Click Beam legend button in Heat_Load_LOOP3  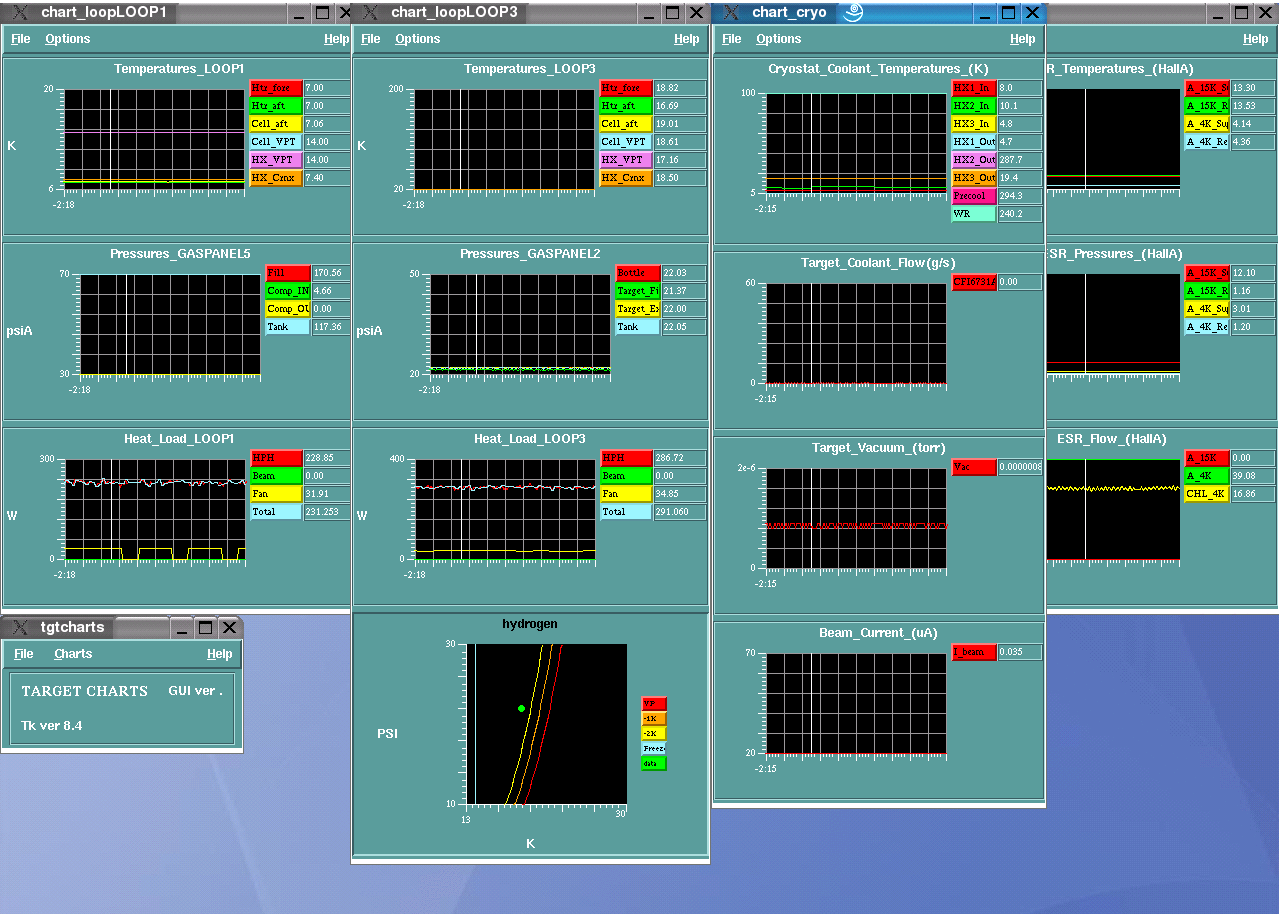(626, 476)
